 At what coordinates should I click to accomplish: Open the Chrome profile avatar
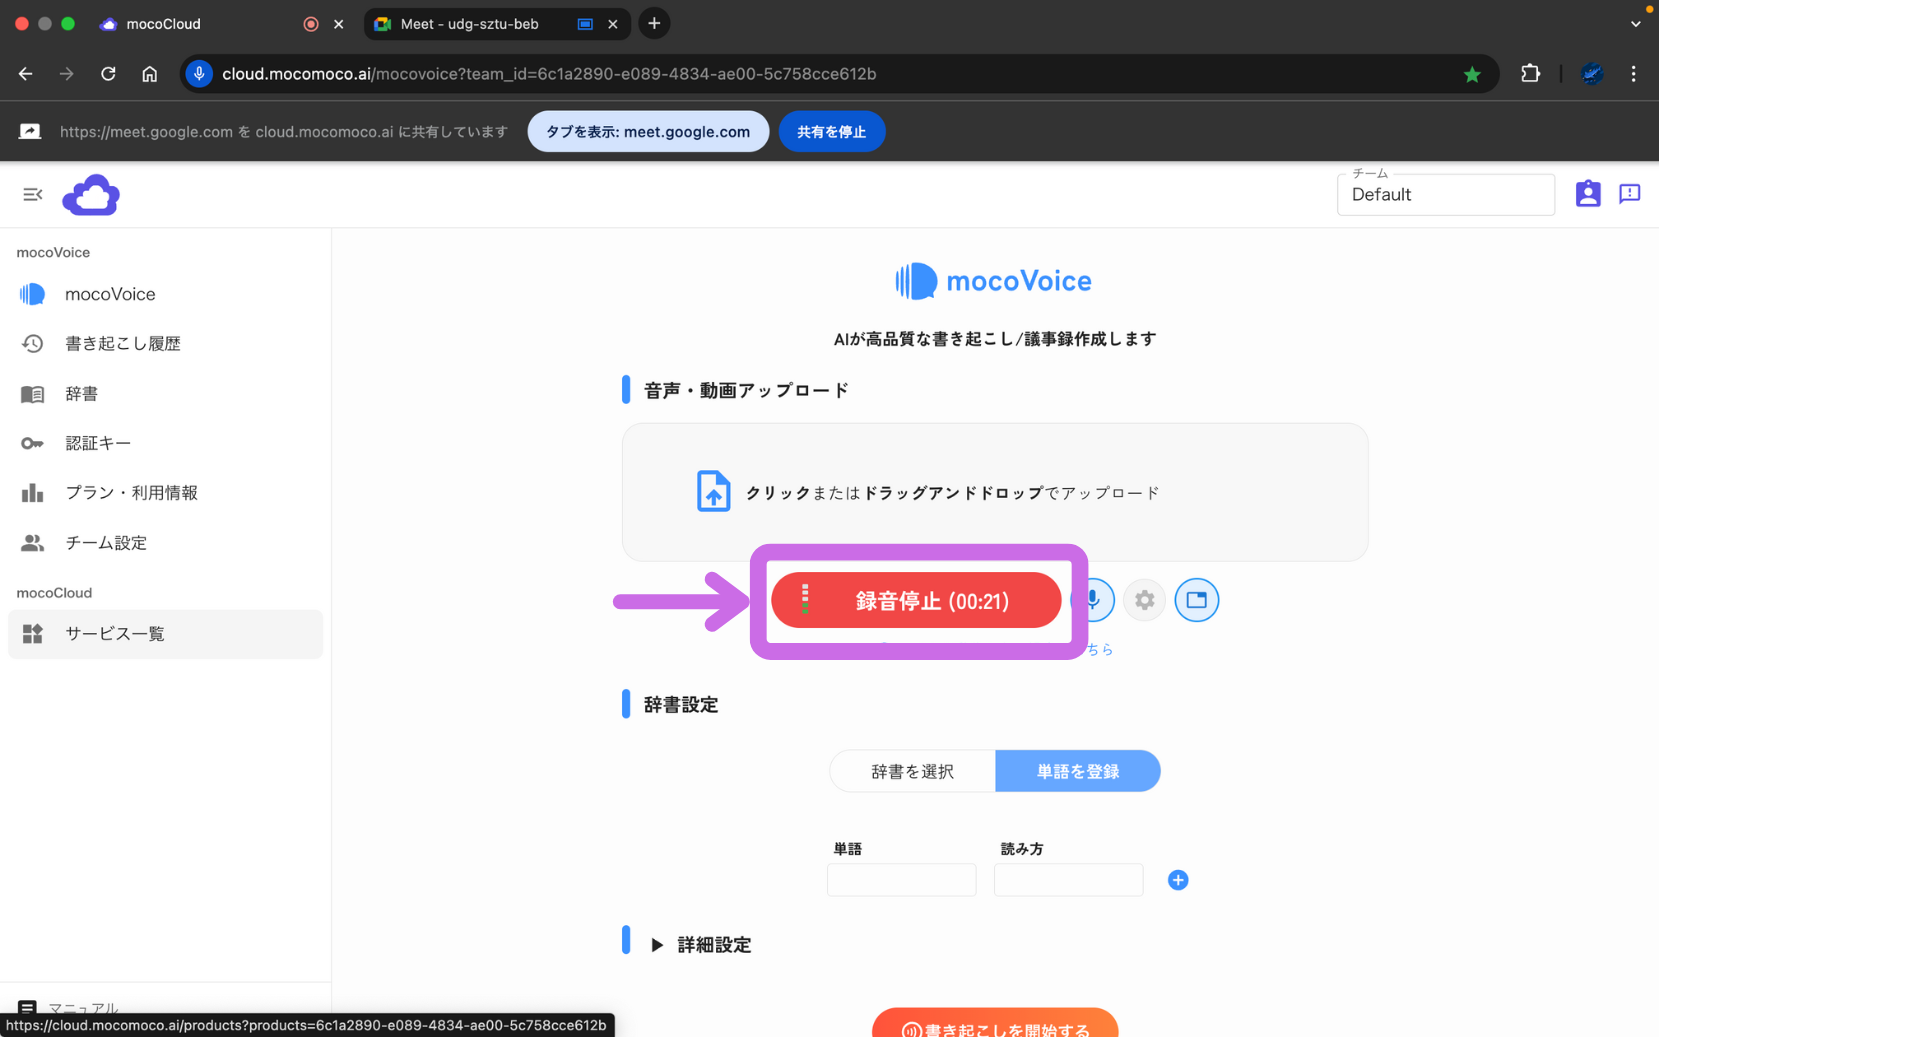pyautogui.click(x=1592, y=73)
